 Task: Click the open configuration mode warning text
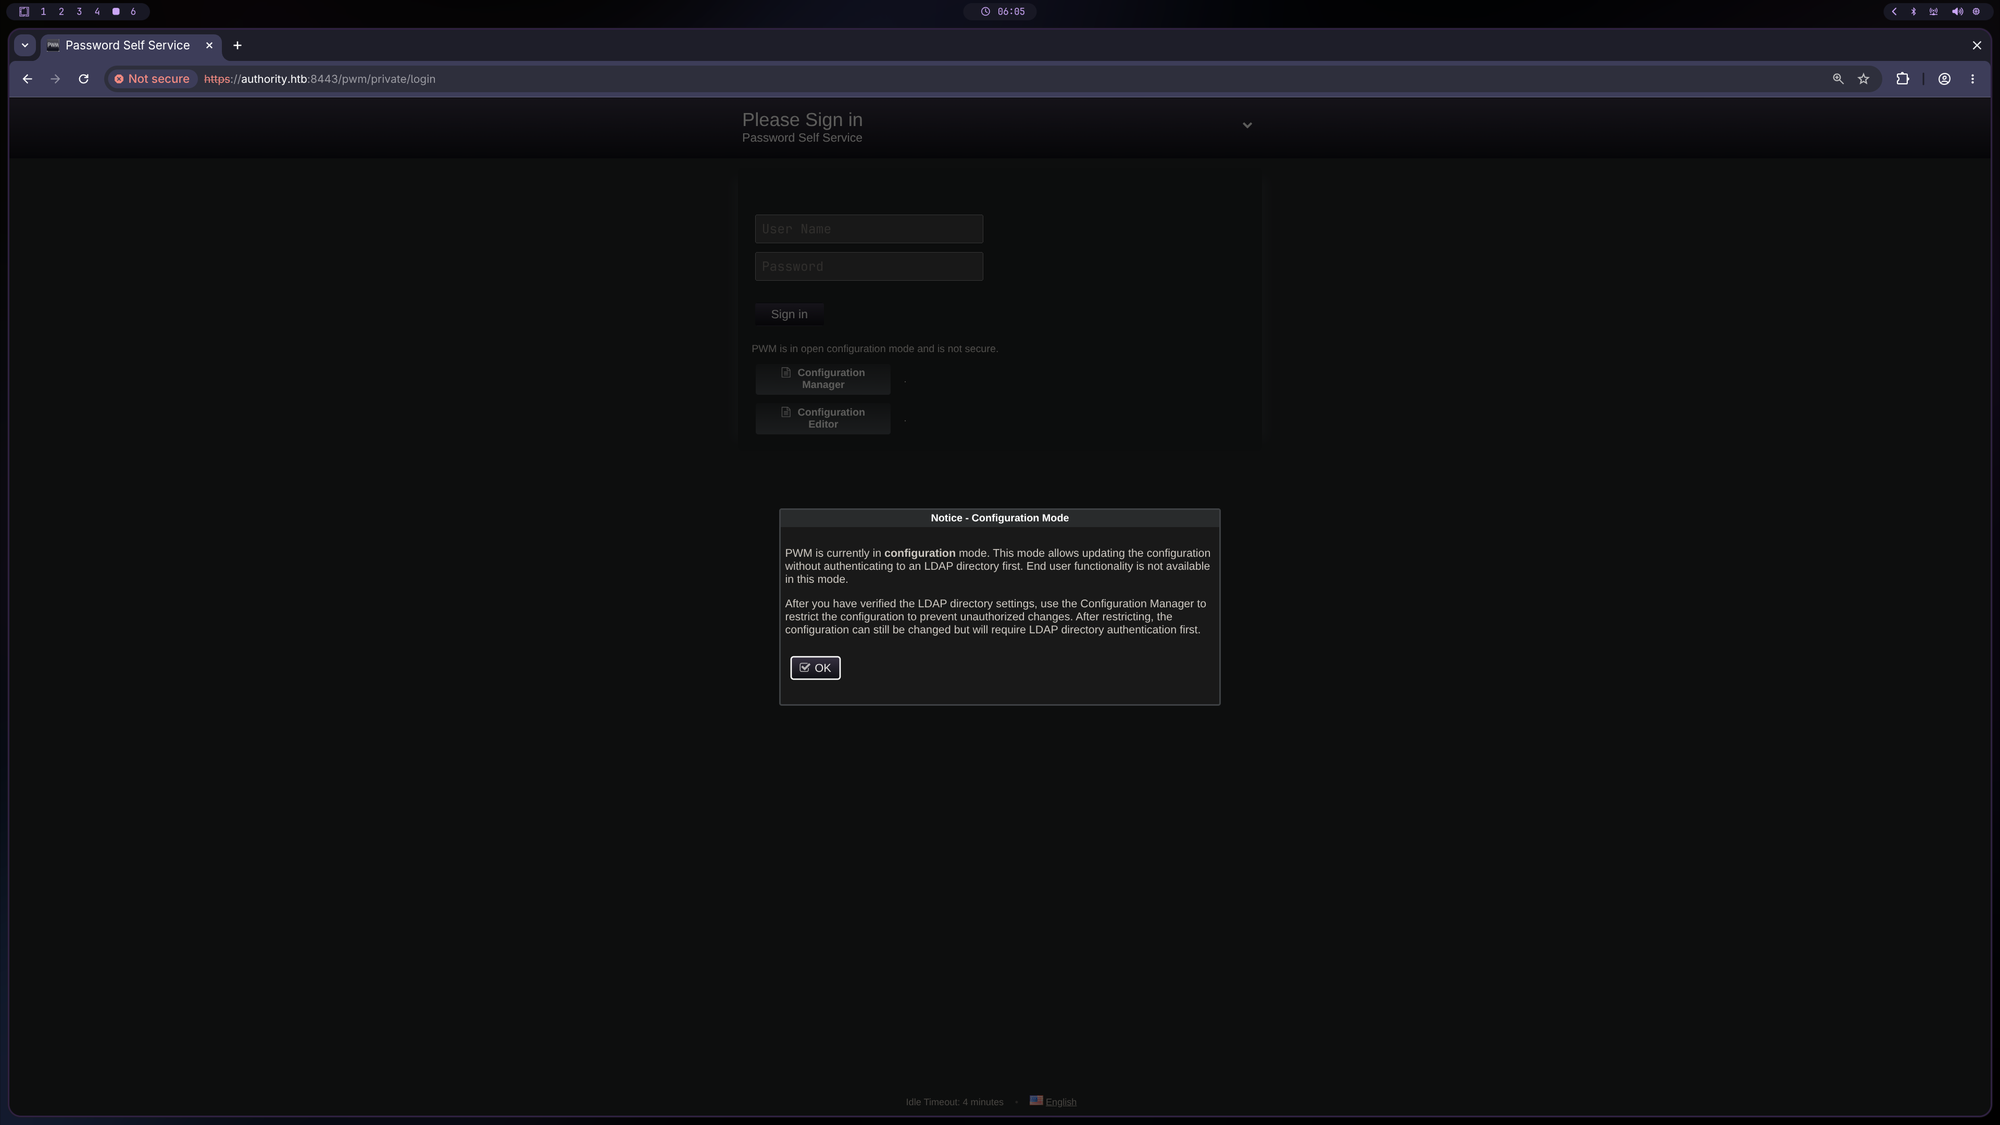tap(875, 349)
